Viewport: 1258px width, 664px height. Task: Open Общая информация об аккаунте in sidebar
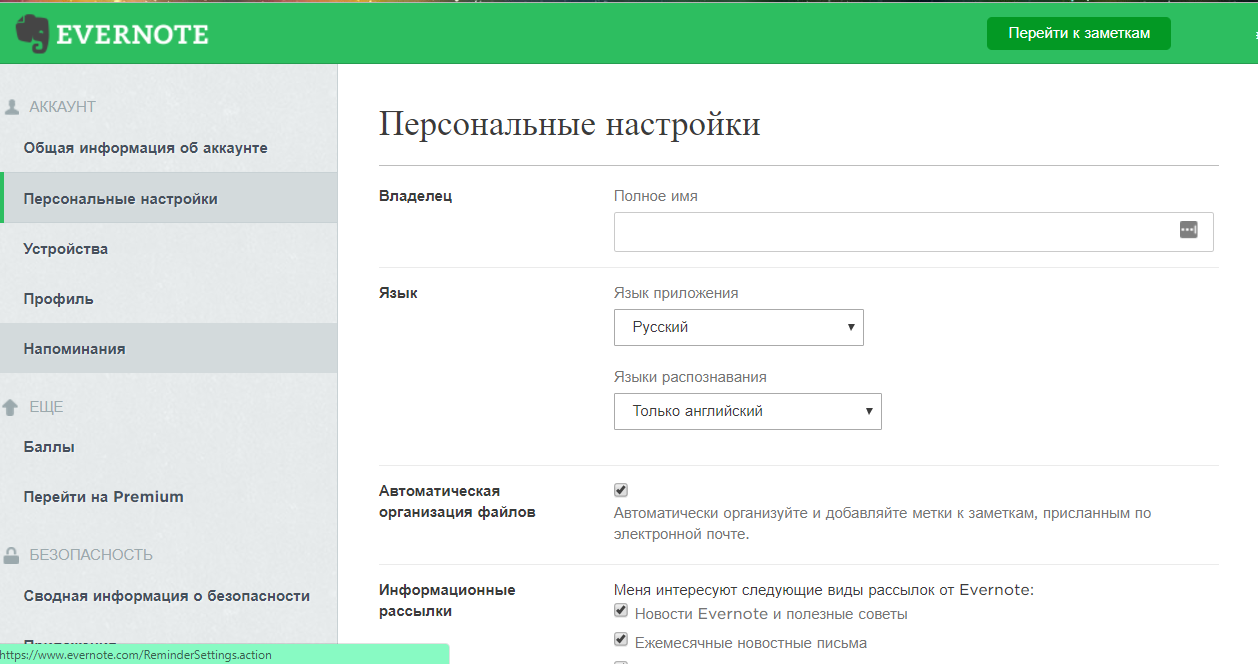click(146, 148)
